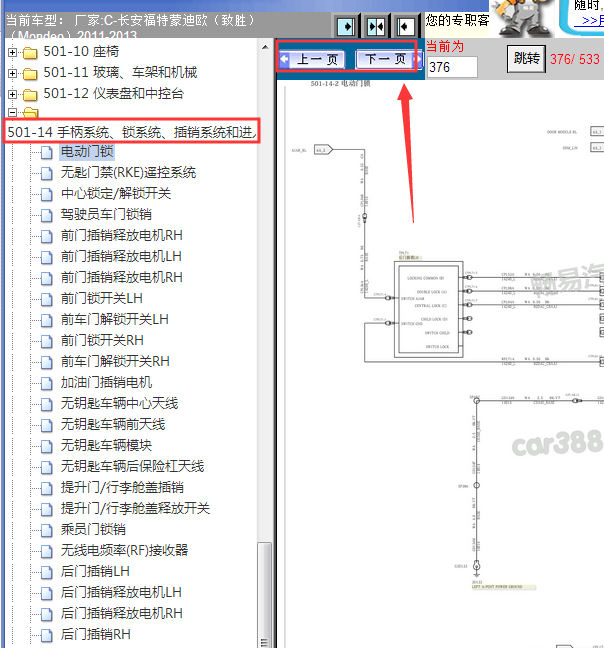Open 后门插销RH document
This screenshot has height=648, width=604.
tap(96, 634)
